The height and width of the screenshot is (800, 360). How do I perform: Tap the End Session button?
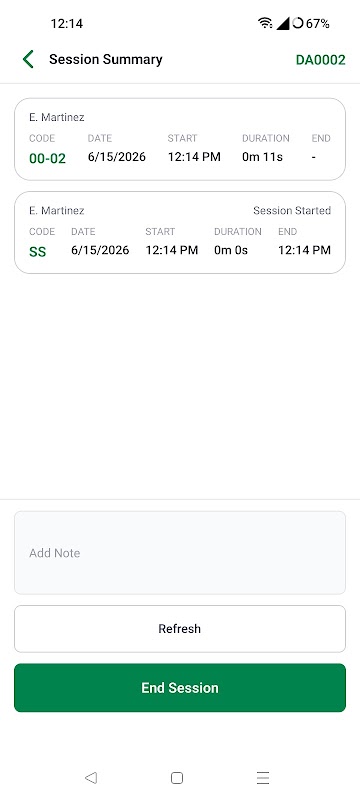180,688
